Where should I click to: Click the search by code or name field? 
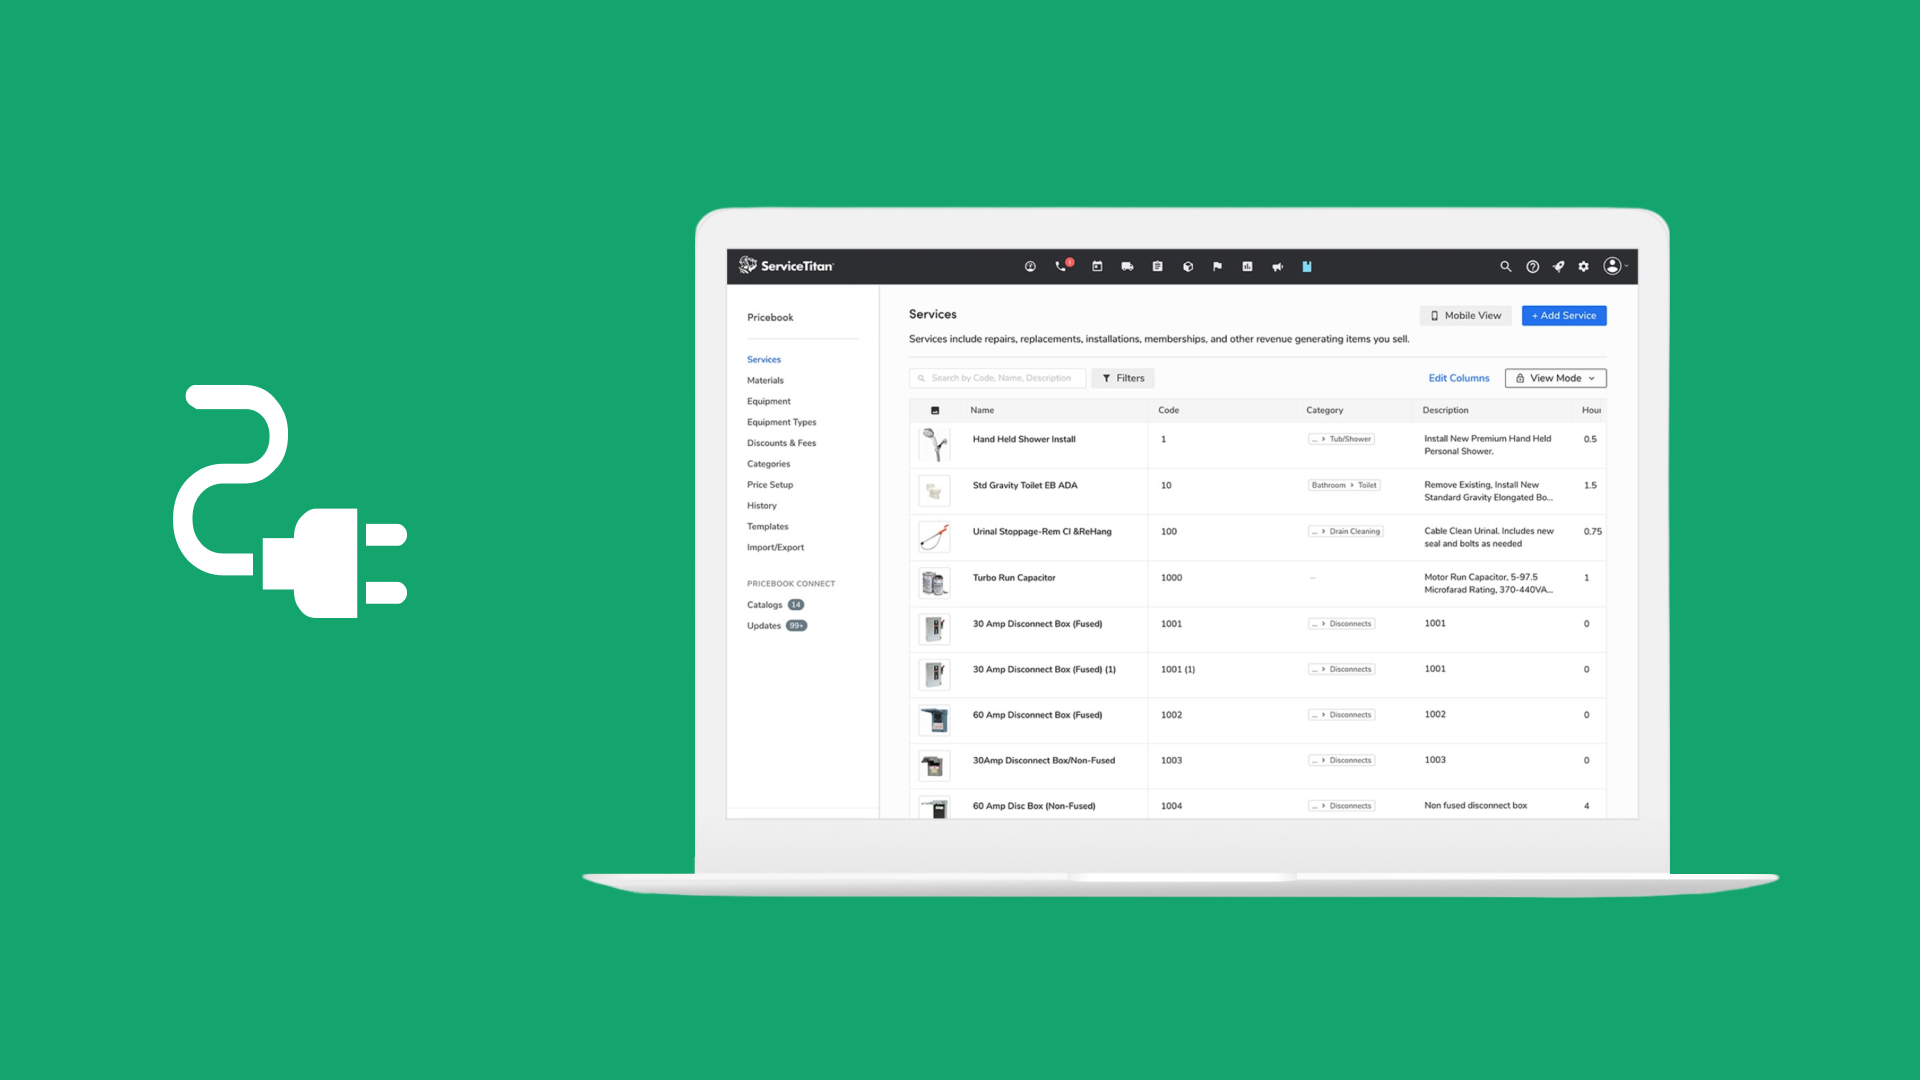(x=1000, y=378)
